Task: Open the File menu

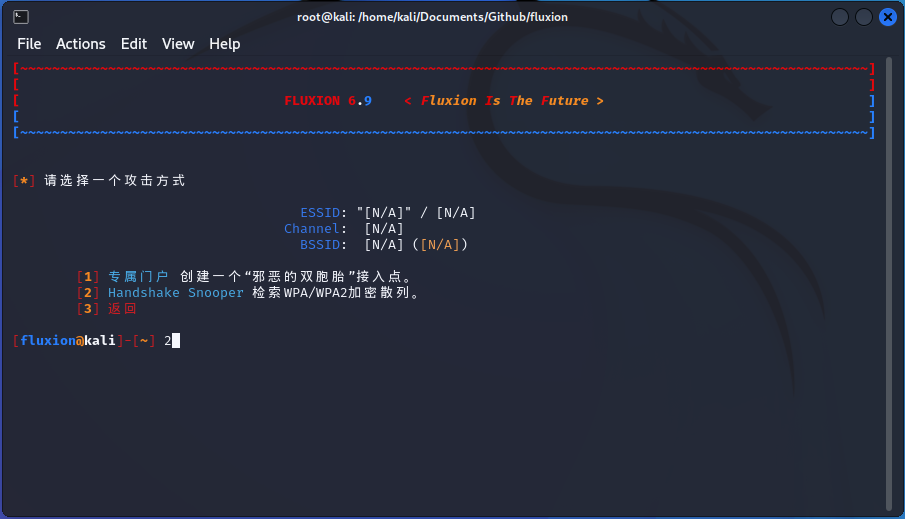Action: click(x=29, y=44)
